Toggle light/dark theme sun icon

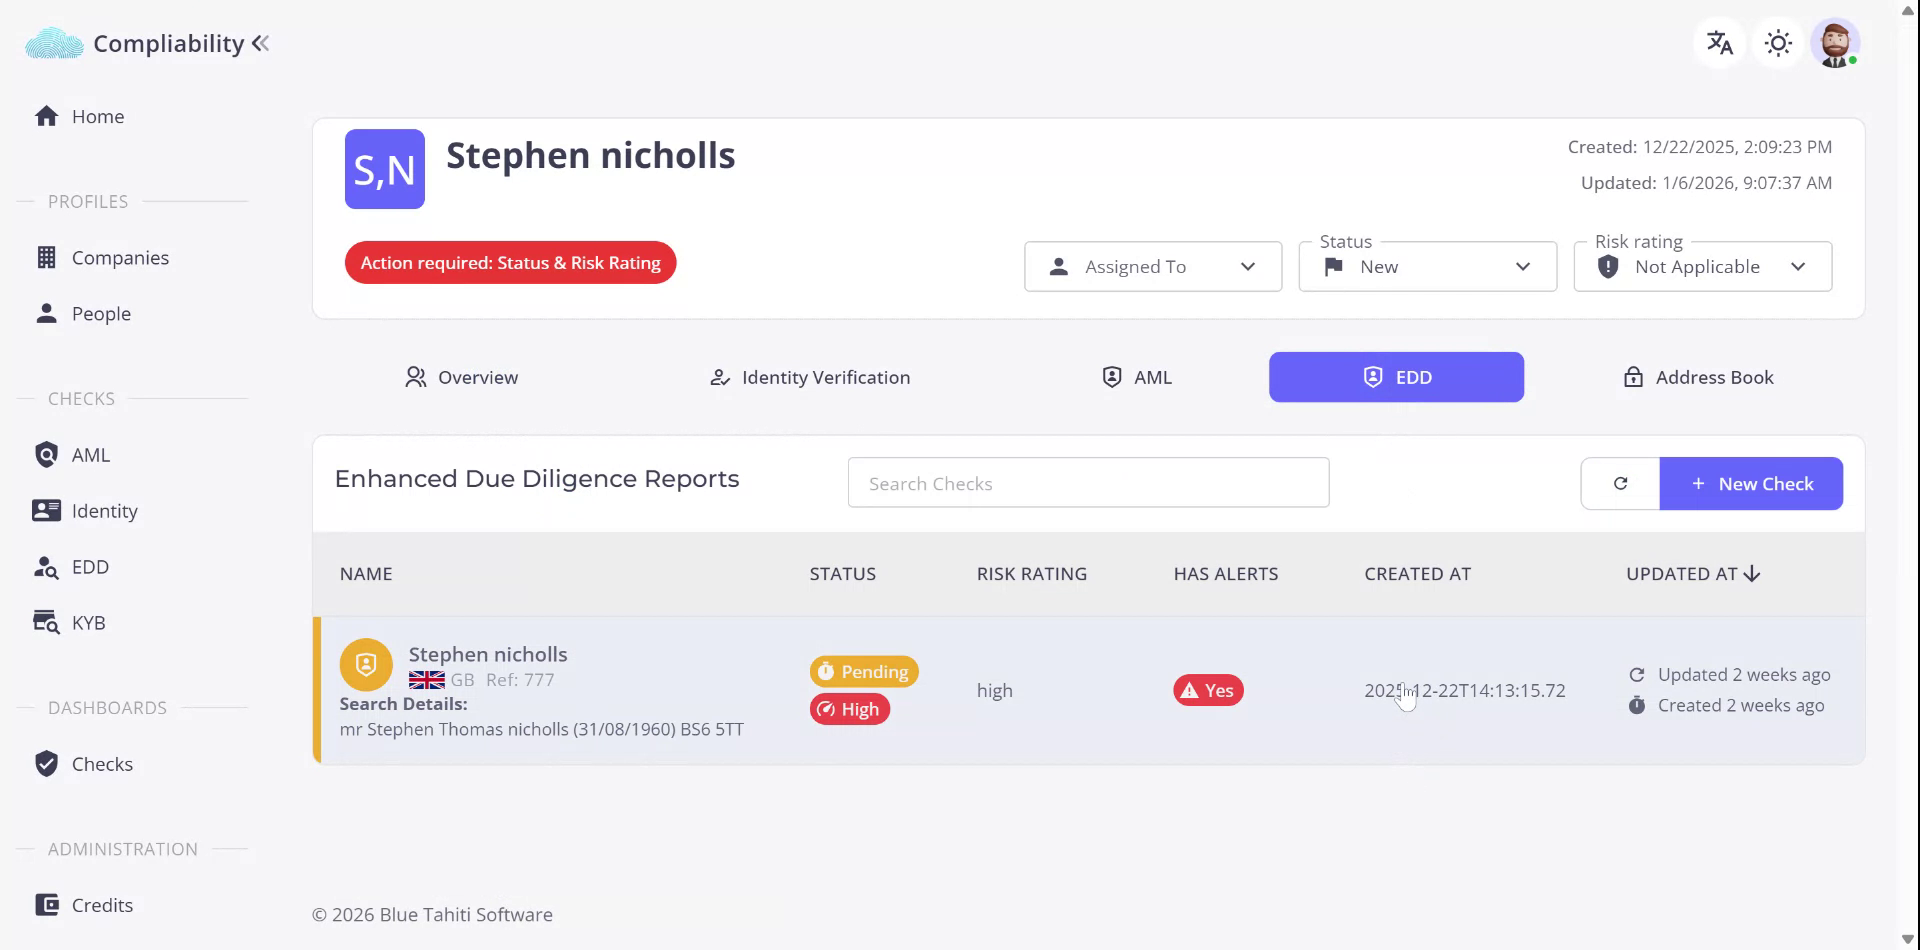tap(1777, 43)
